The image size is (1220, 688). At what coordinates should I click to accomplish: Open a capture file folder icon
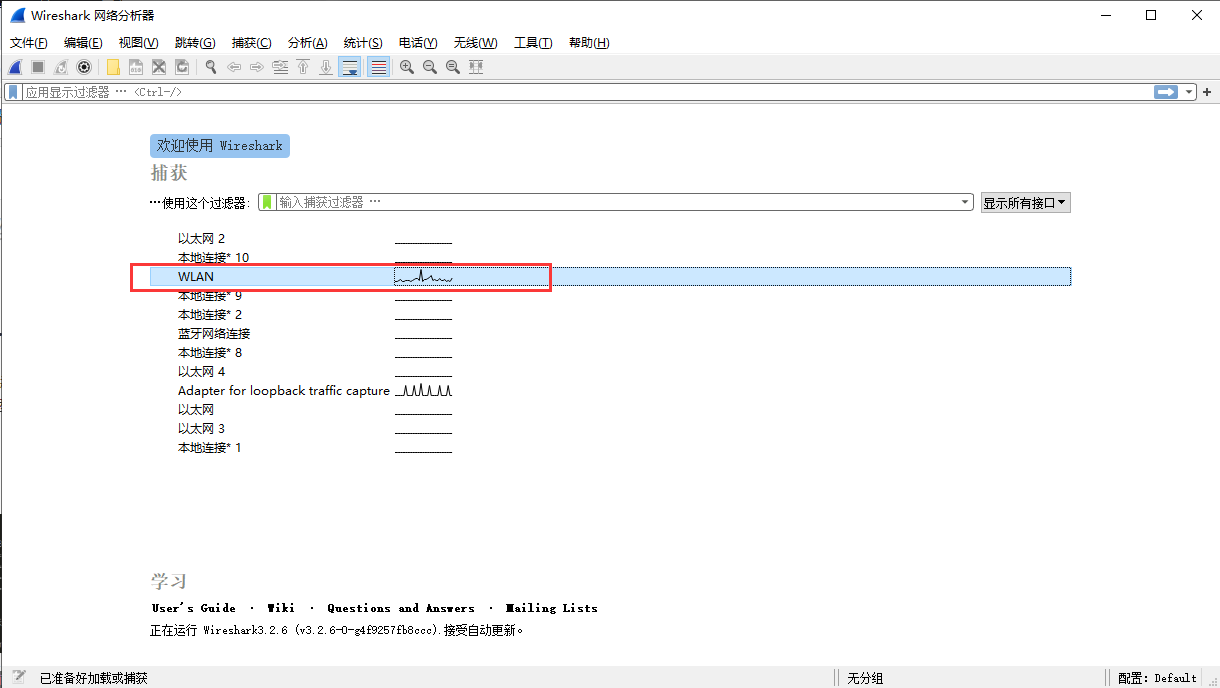(113, 67)
